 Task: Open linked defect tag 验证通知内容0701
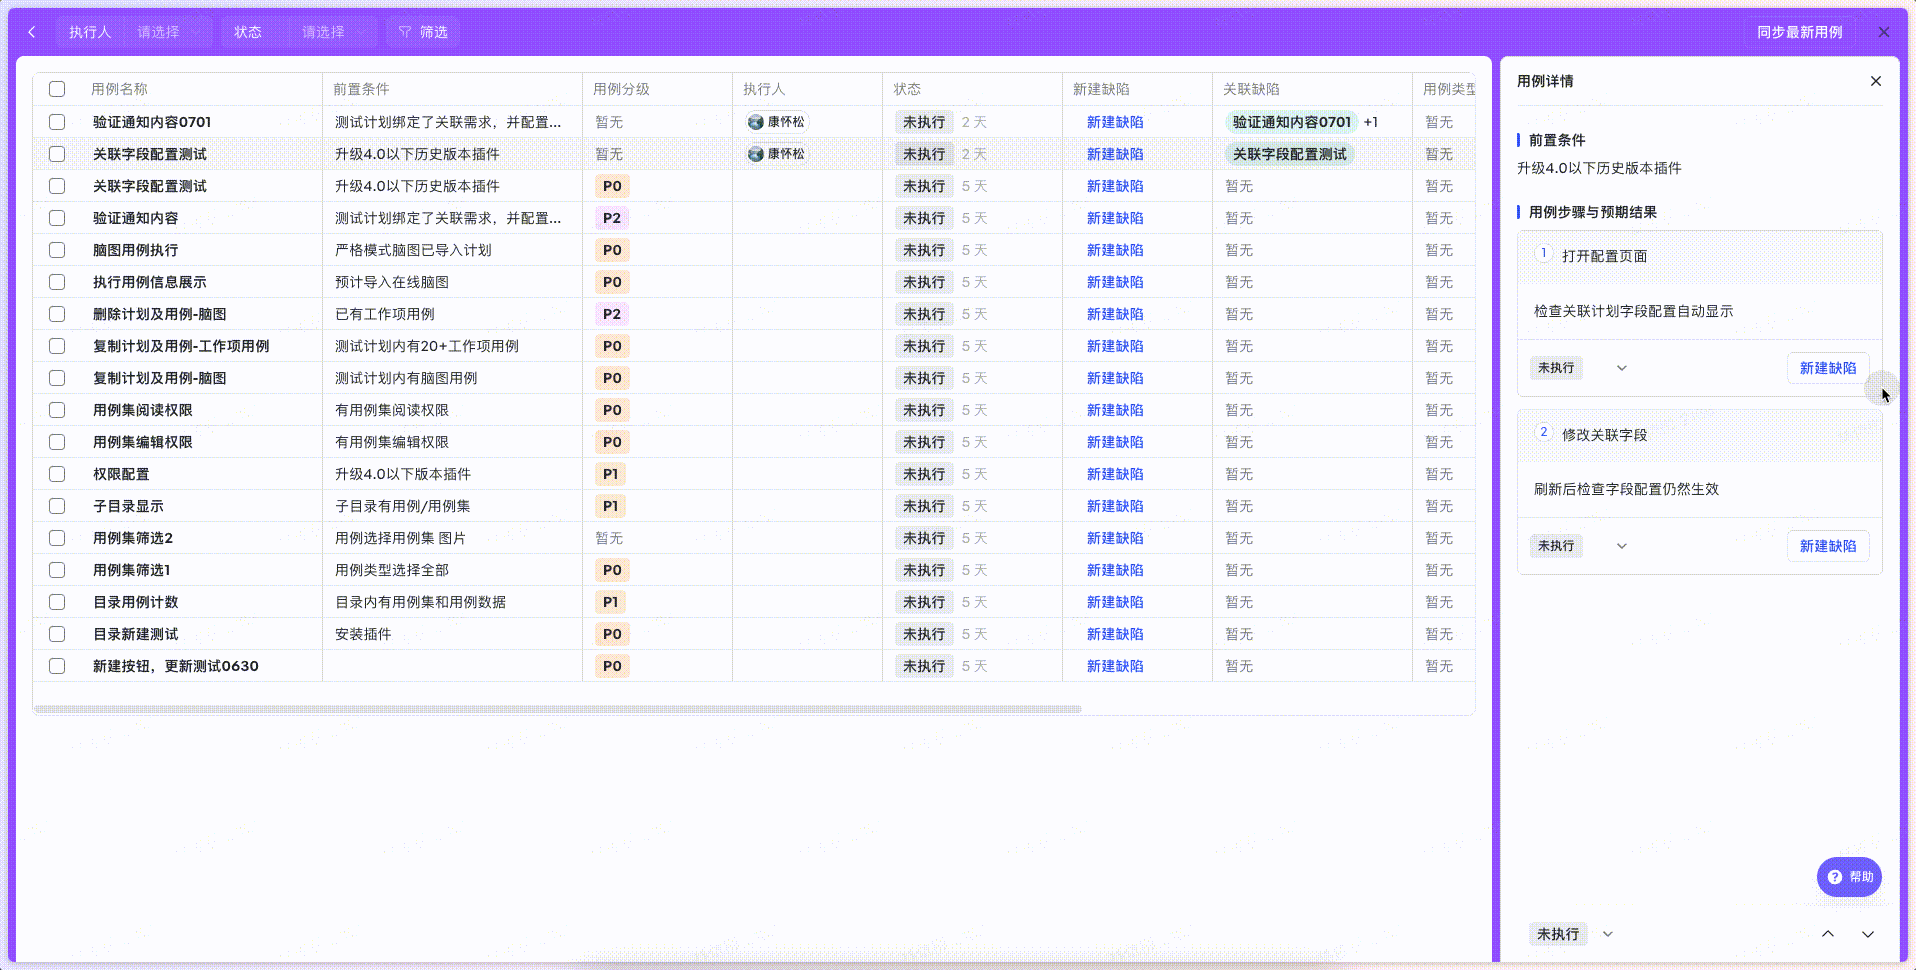coord(1291,122)
